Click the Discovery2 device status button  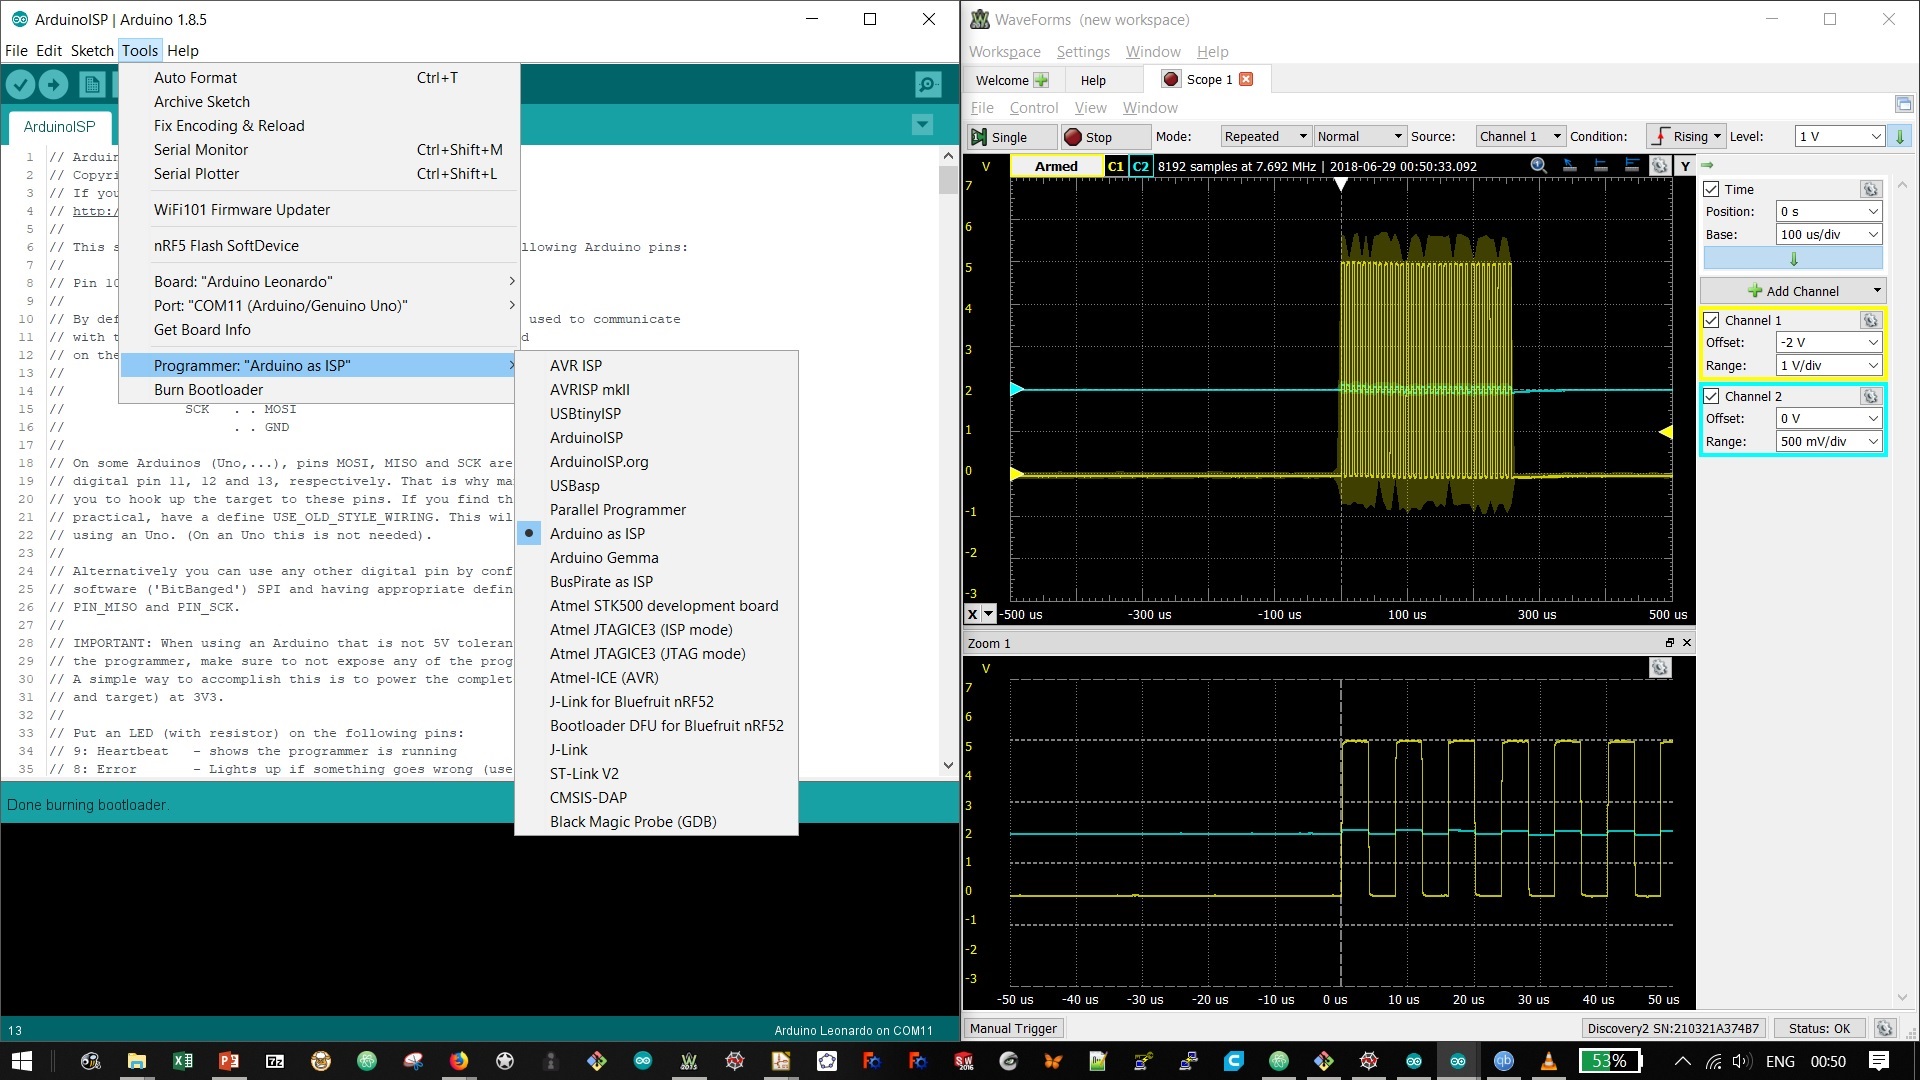tap(1673, 1028)
